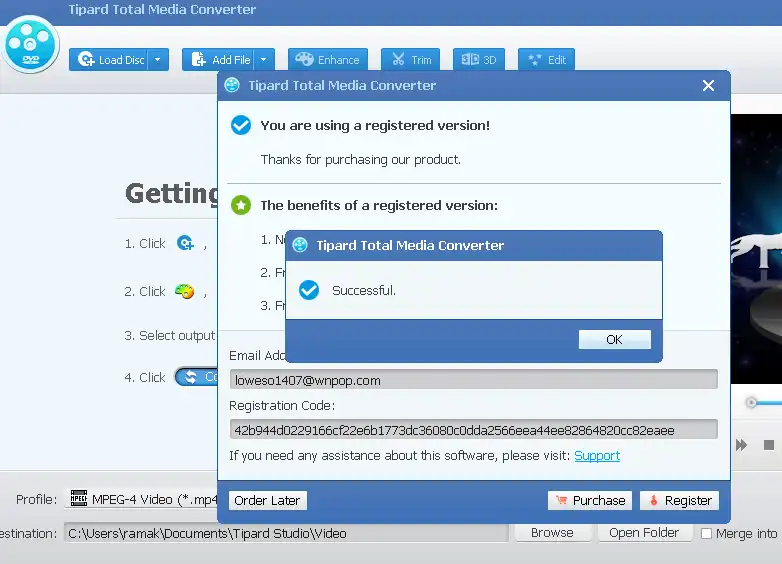
Task: Open the Add File dropdown arrow
Action: (265, 60)
